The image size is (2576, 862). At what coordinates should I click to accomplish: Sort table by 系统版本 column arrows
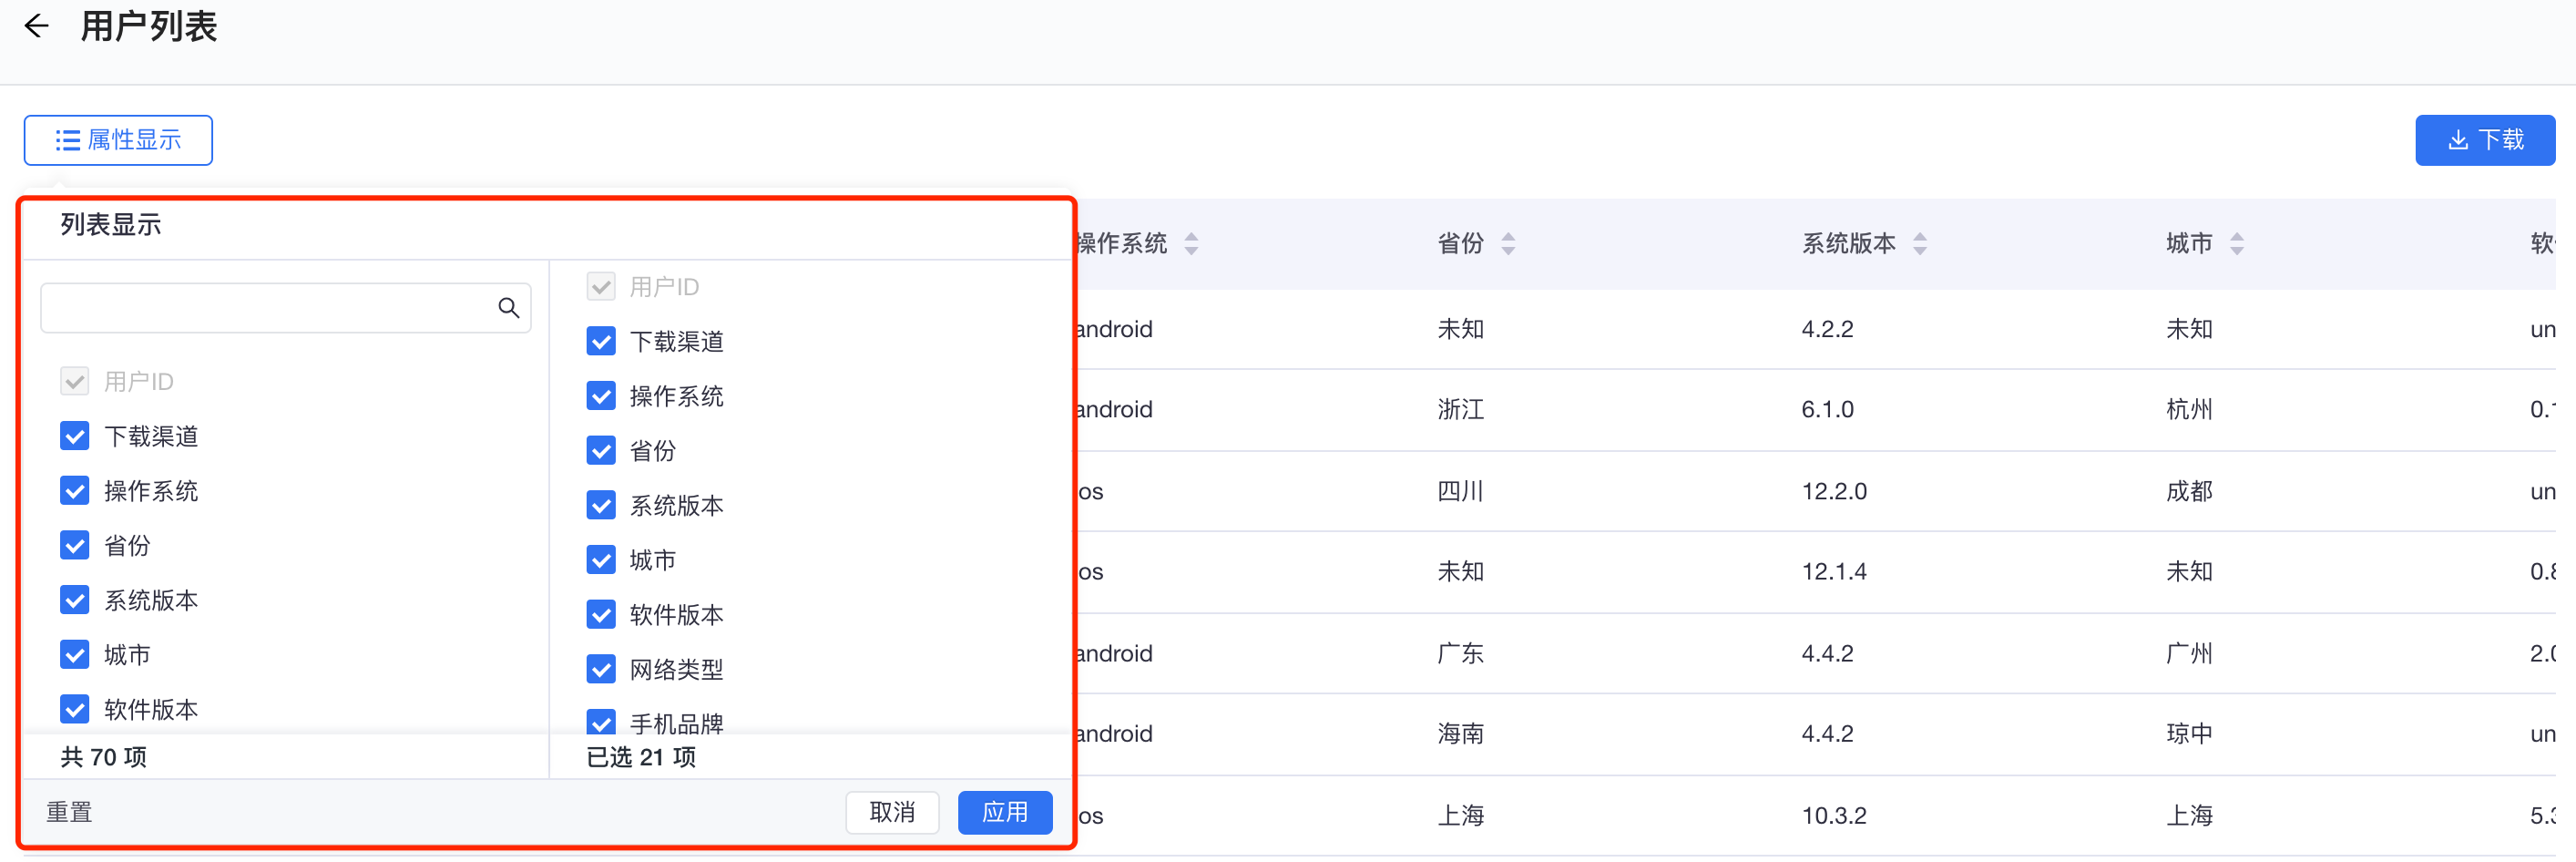click(1919, 244)
